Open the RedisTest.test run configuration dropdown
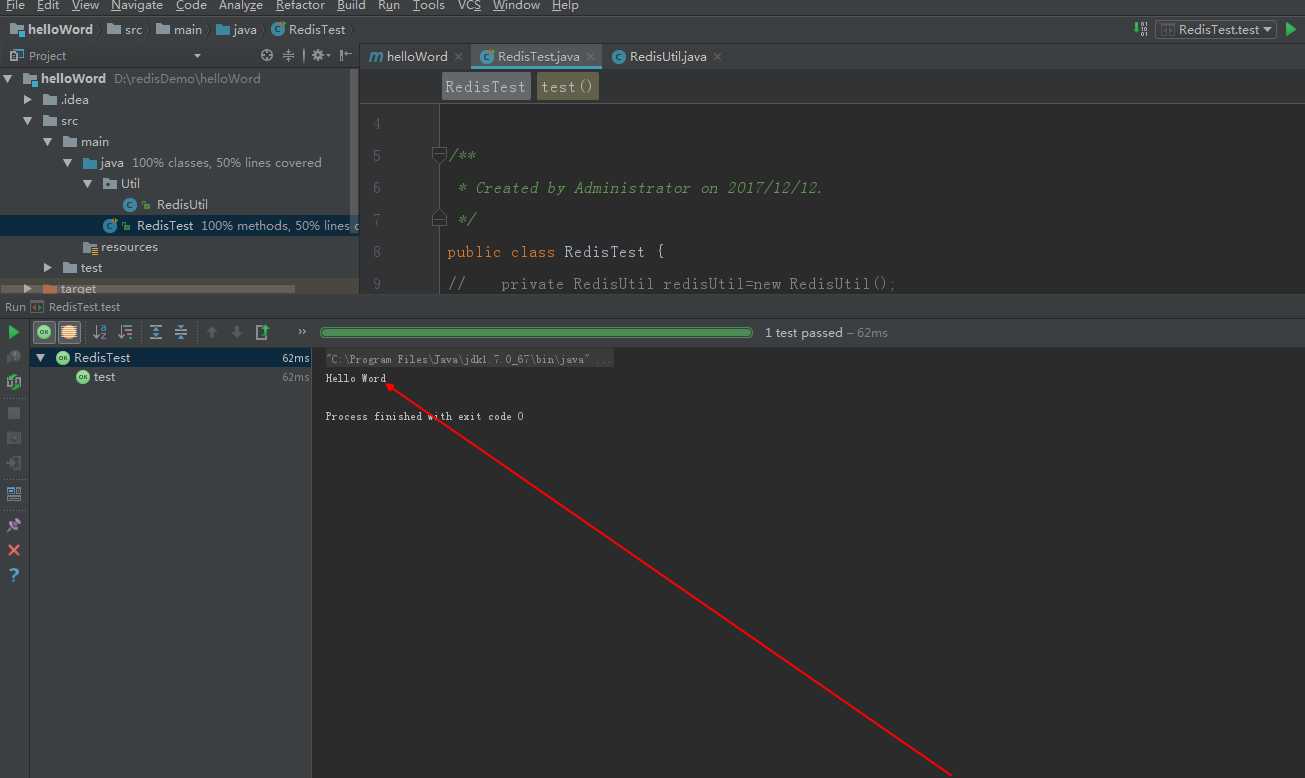The image size is (1305, 778). point(1216,29)
